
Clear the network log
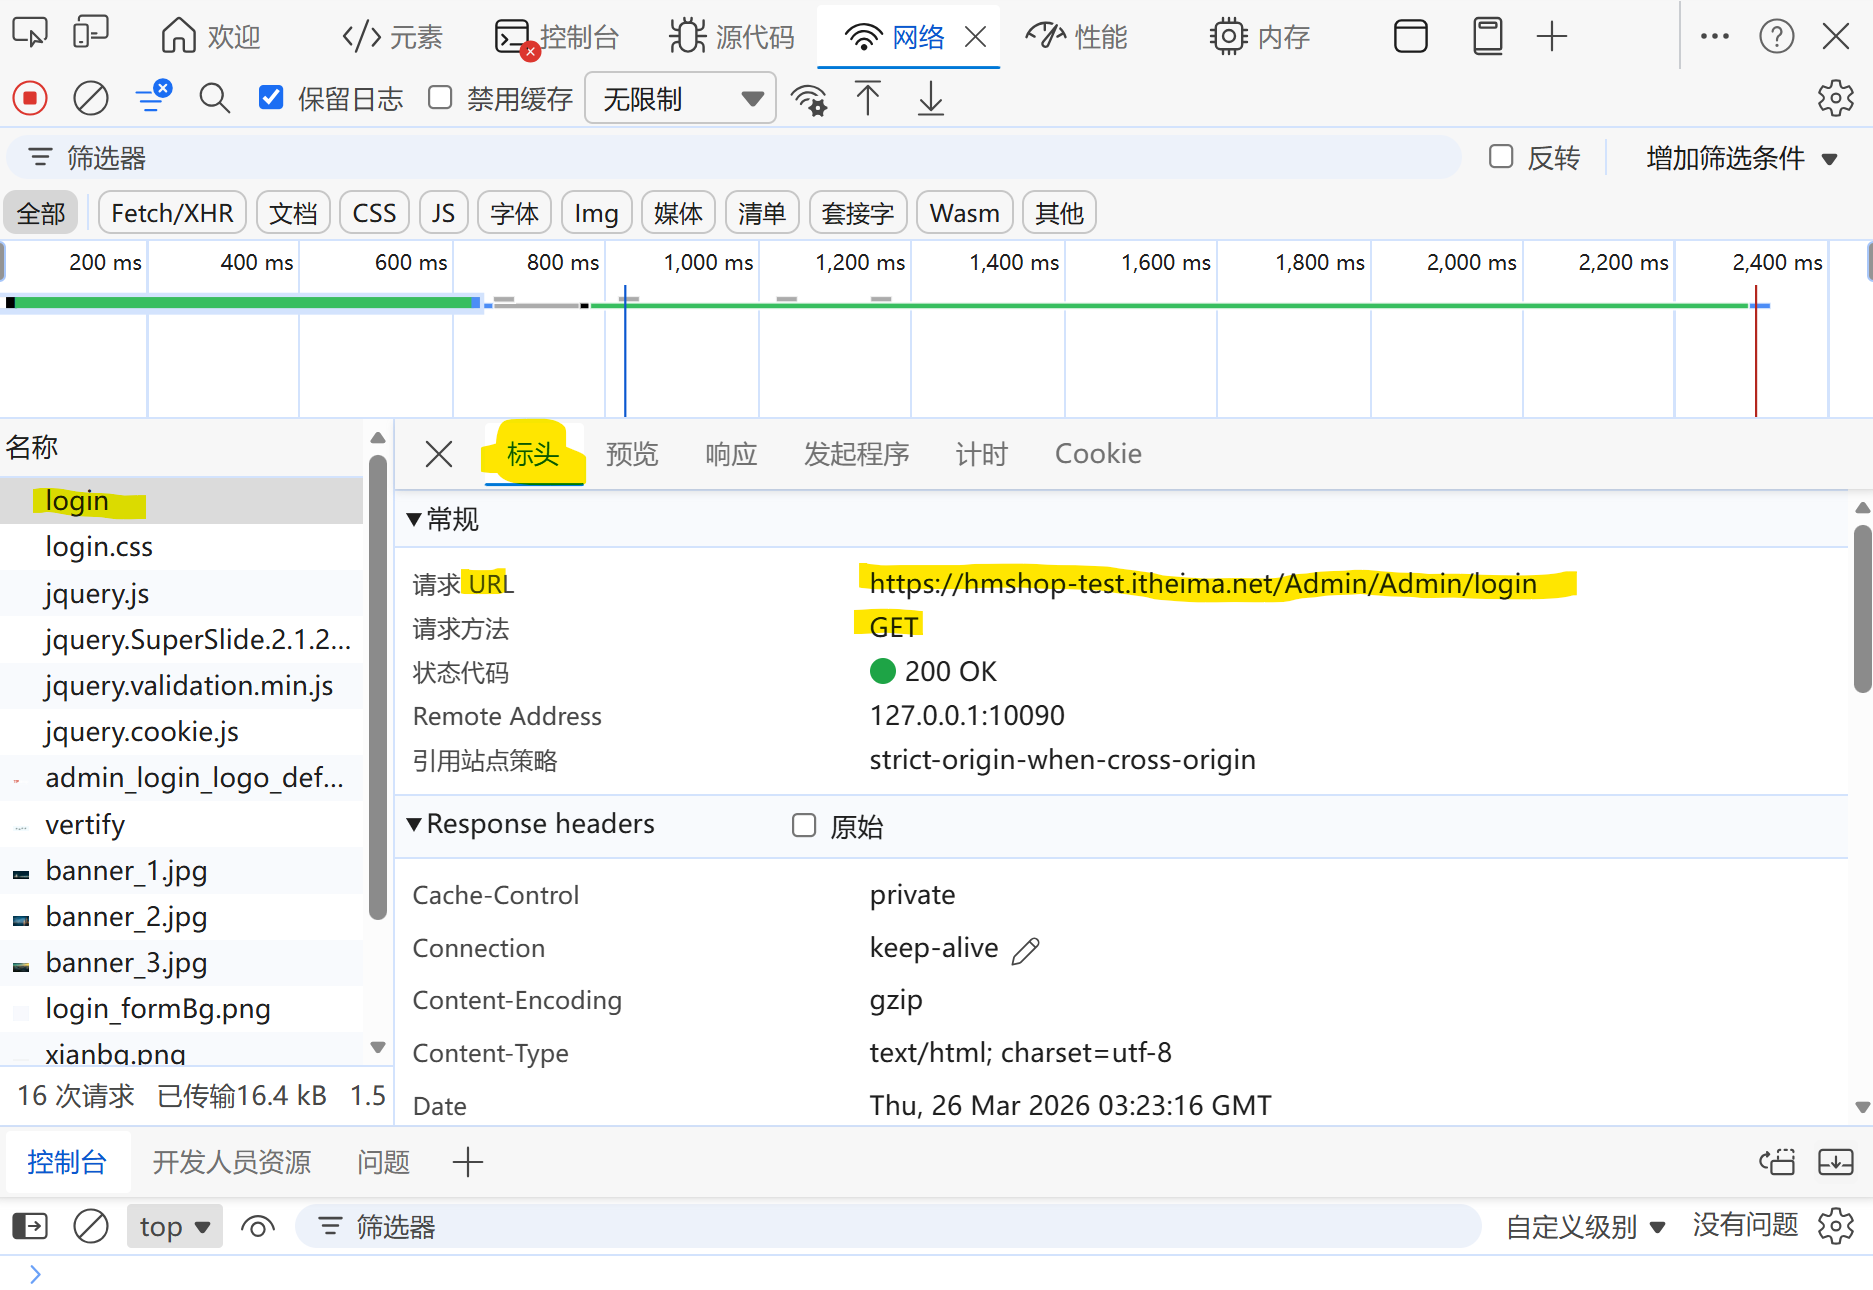(91, 98)
